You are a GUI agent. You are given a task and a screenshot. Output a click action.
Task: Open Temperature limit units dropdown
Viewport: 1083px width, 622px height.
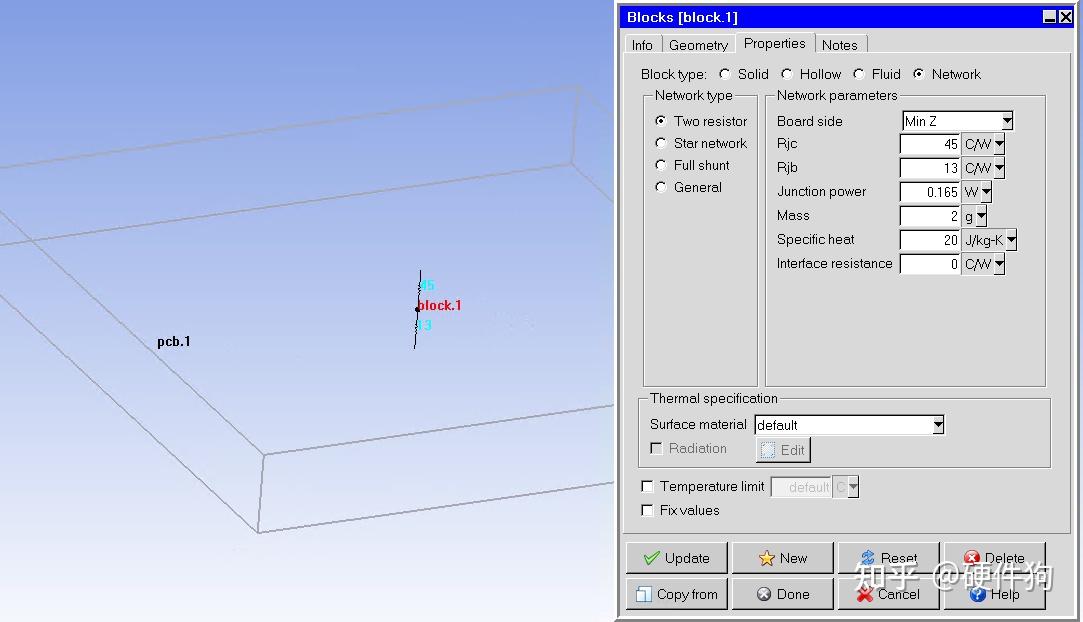[853, 487]
